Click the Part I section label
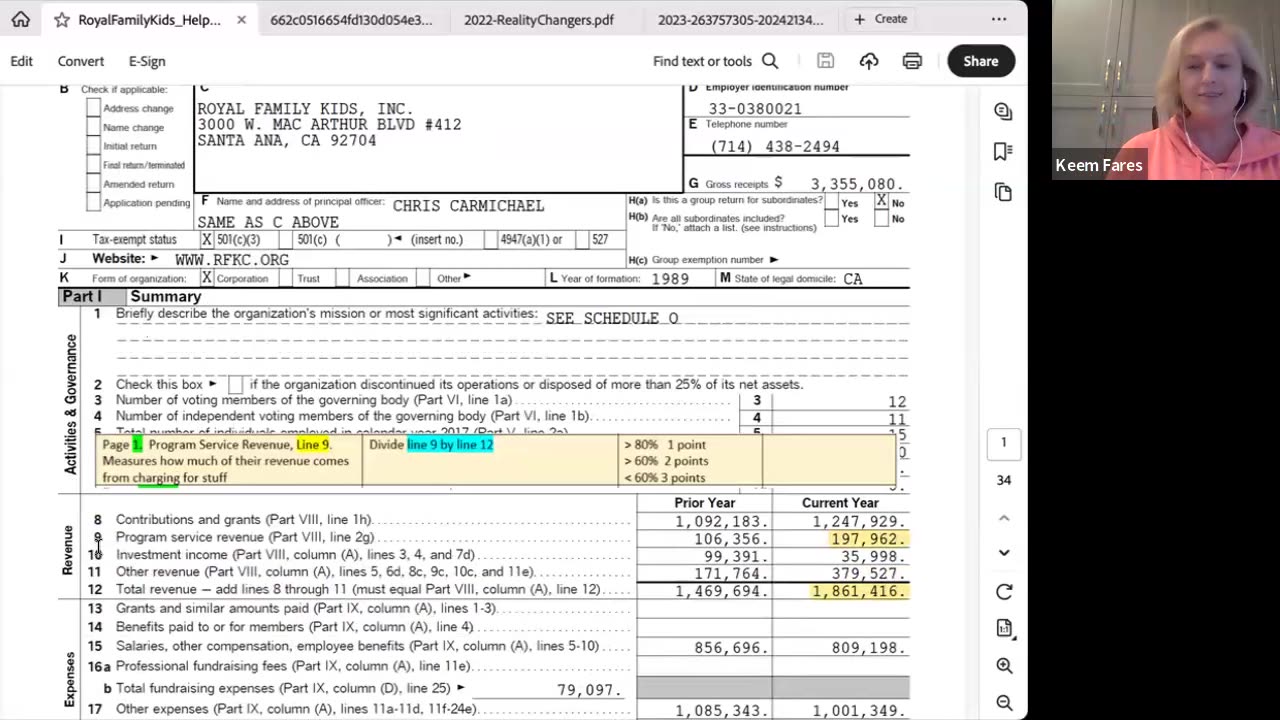1280x720 pixels. [x=82, y=297]
